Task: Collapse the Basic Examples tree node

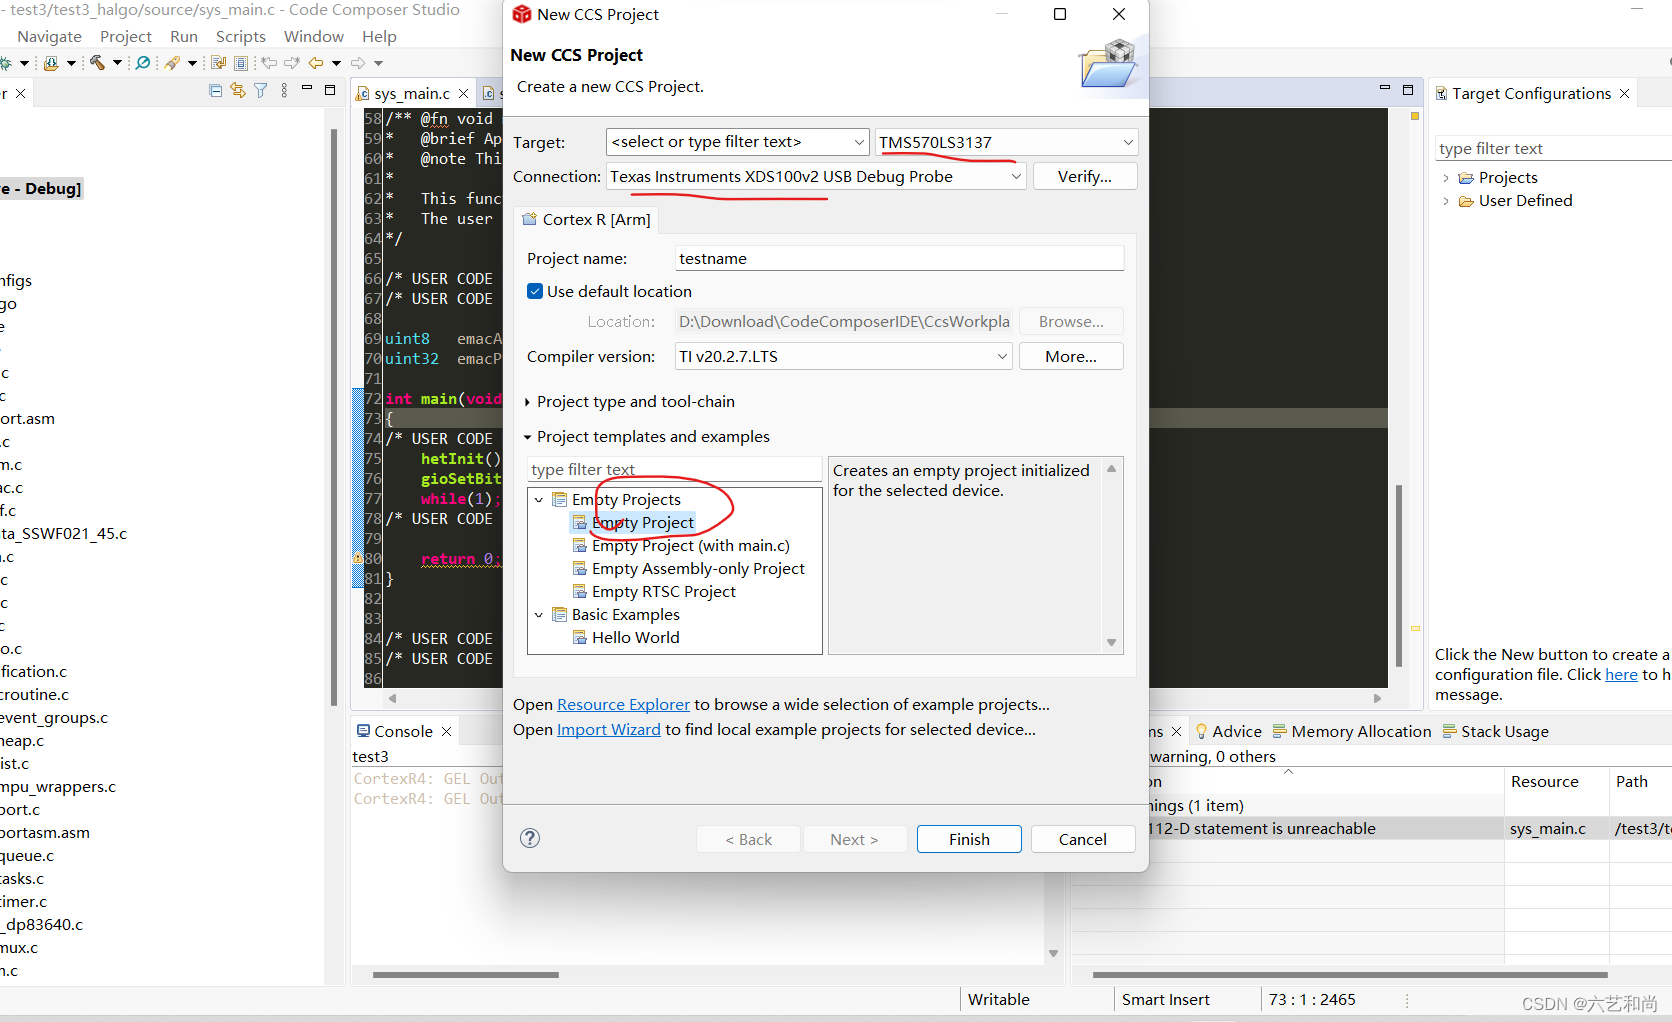Action: (x=539, y=614)
